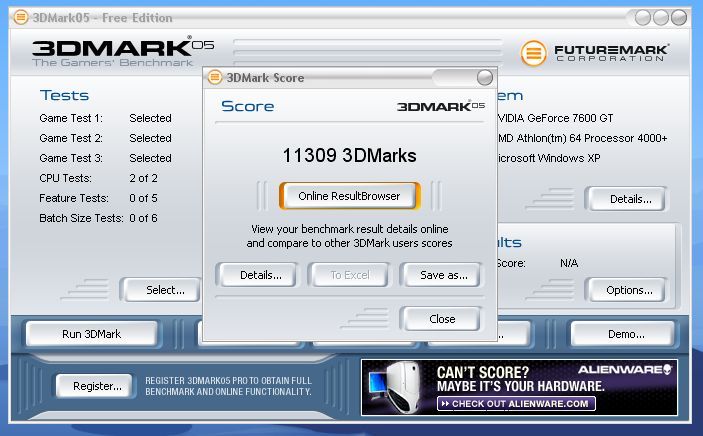Viewport: 703px width, 436px height.
Task: Click the 'Tests' section heading
Action: [x=64, y=96]
